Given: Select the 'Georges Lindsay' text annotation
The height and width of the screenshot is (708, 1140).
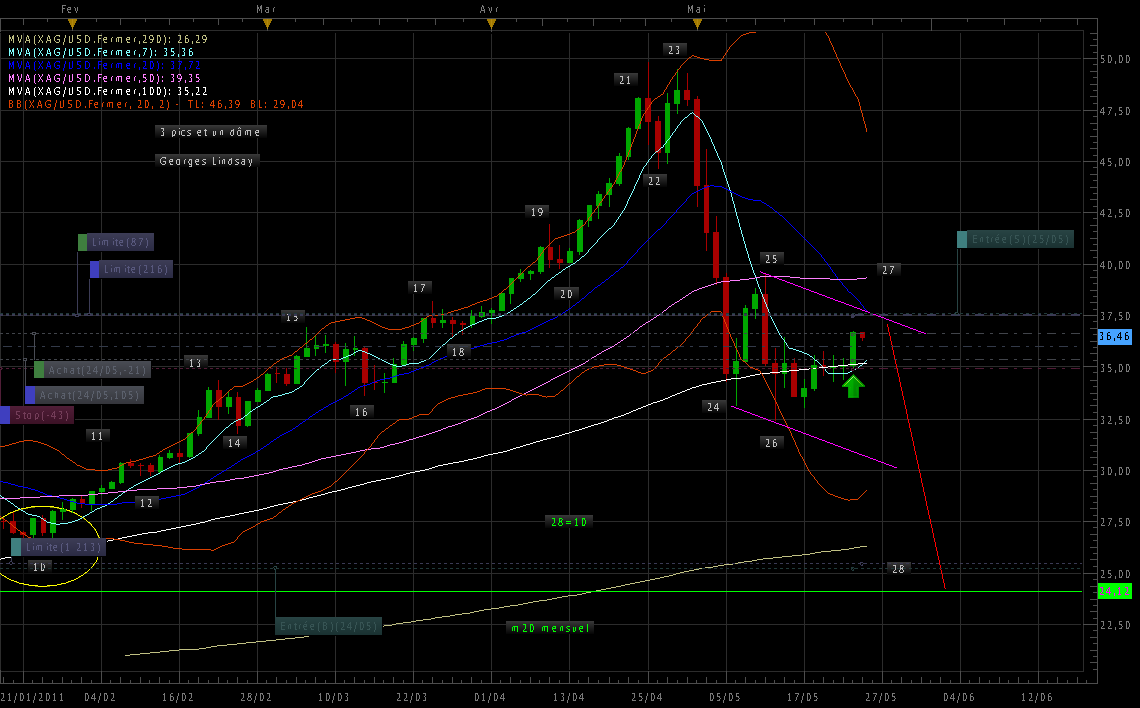Looking at the screenshot, I should (x=208, y=160).
